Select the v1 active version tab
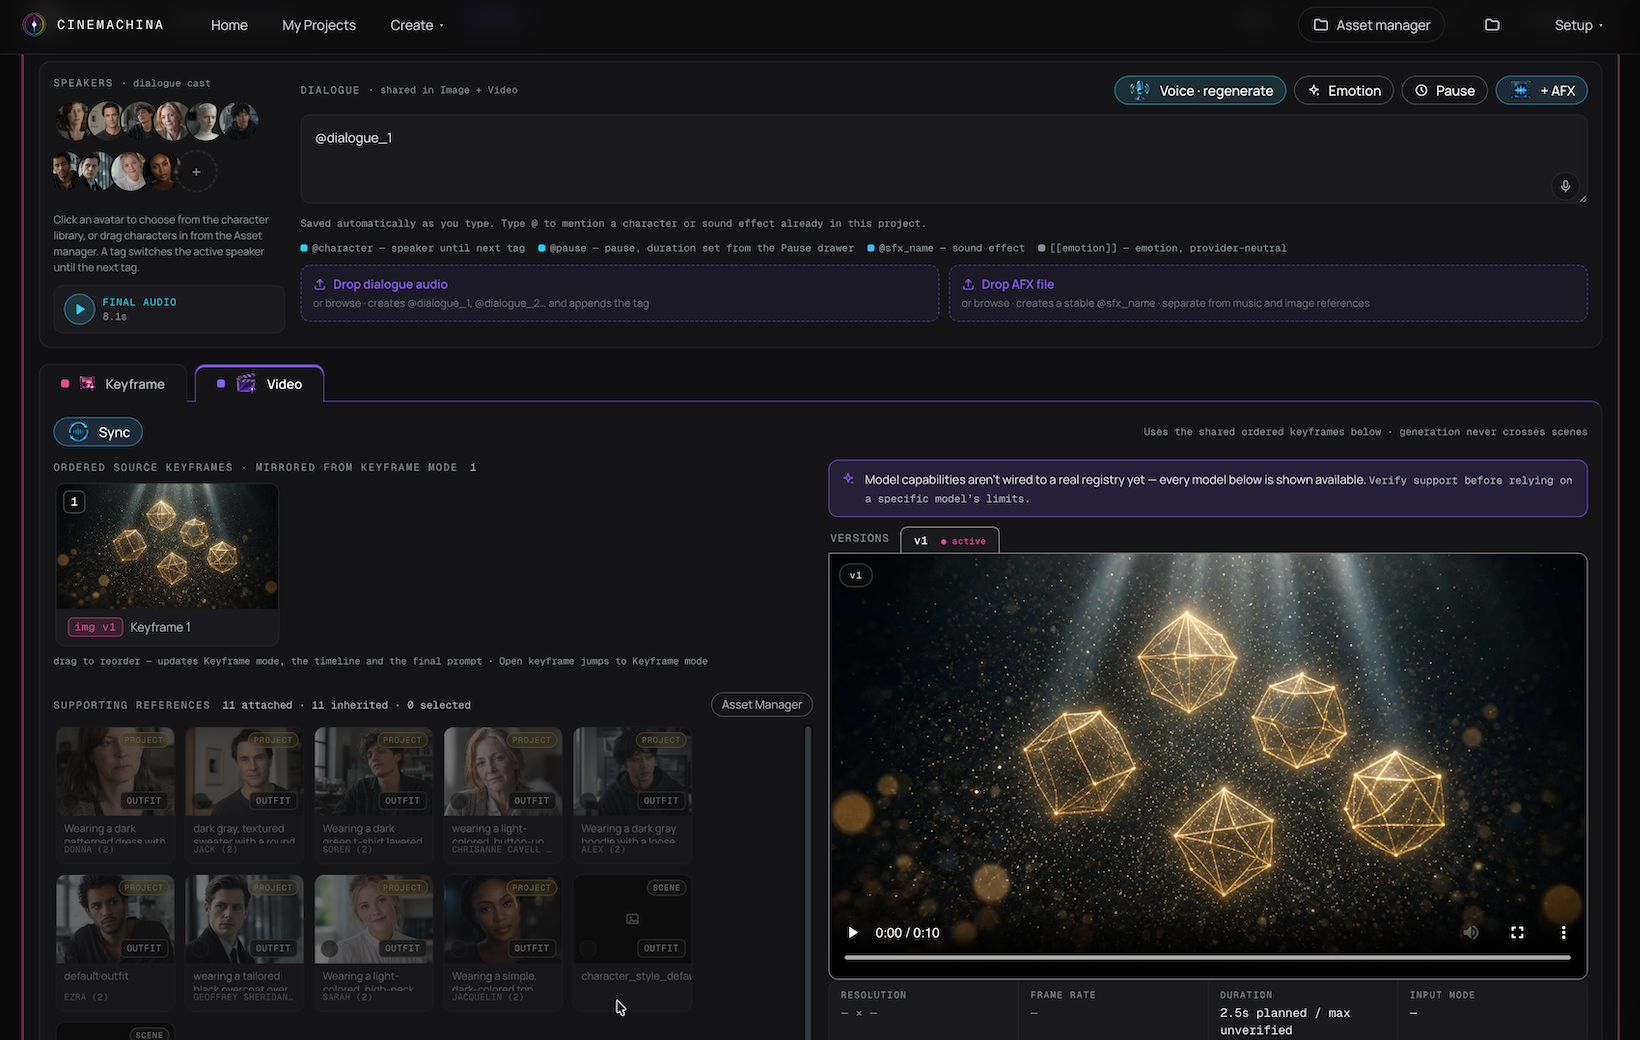 [x=950, y=540]
